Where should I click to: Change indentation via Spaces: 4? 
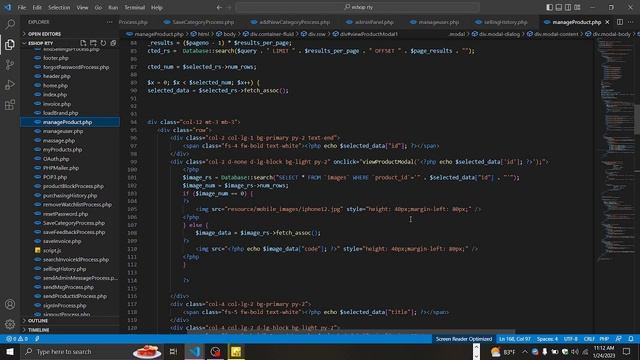[x=547, y=339]
